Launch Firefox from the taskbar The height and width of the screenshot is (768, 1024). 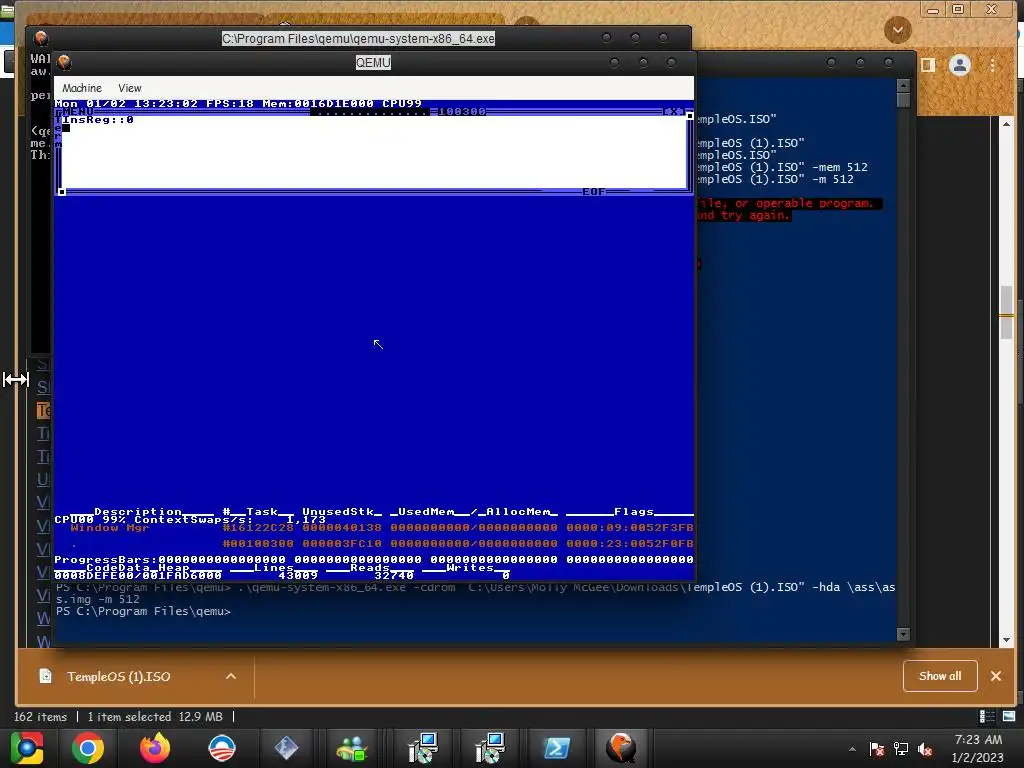[155, 748]
